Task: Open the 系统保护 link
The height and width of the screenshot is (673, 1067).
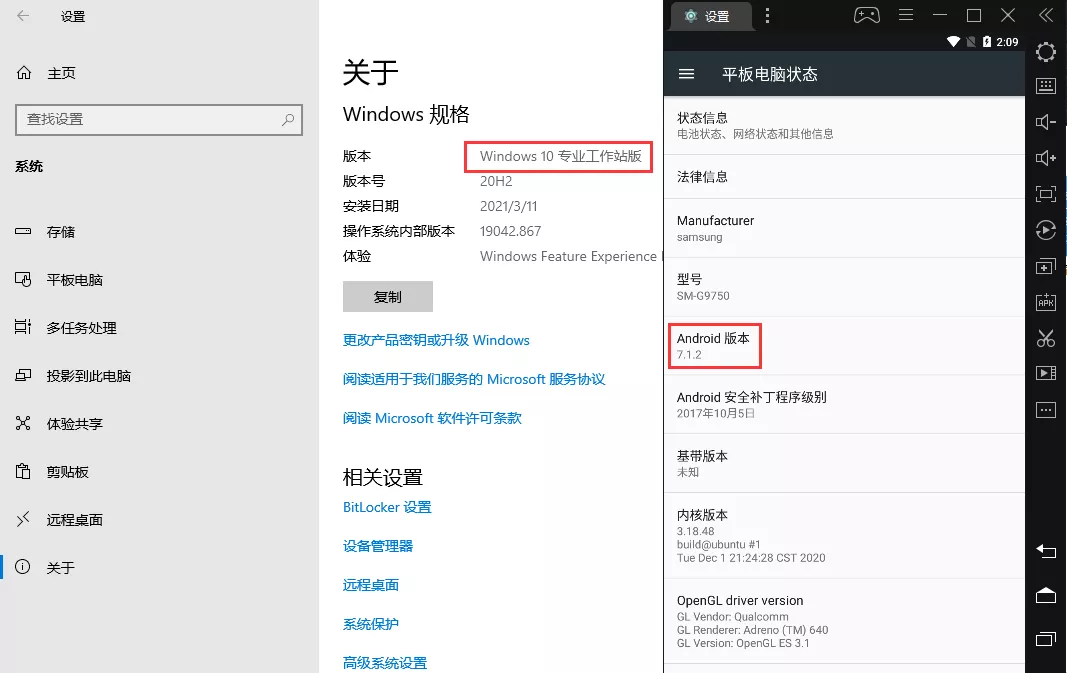Action: point(371,624)
